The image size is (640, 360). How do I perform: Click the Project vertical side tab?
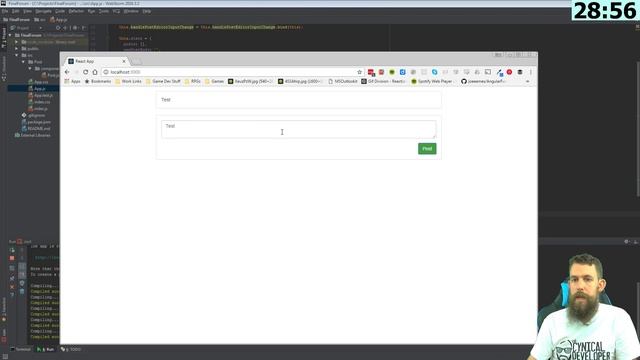[x=4, y=38]
